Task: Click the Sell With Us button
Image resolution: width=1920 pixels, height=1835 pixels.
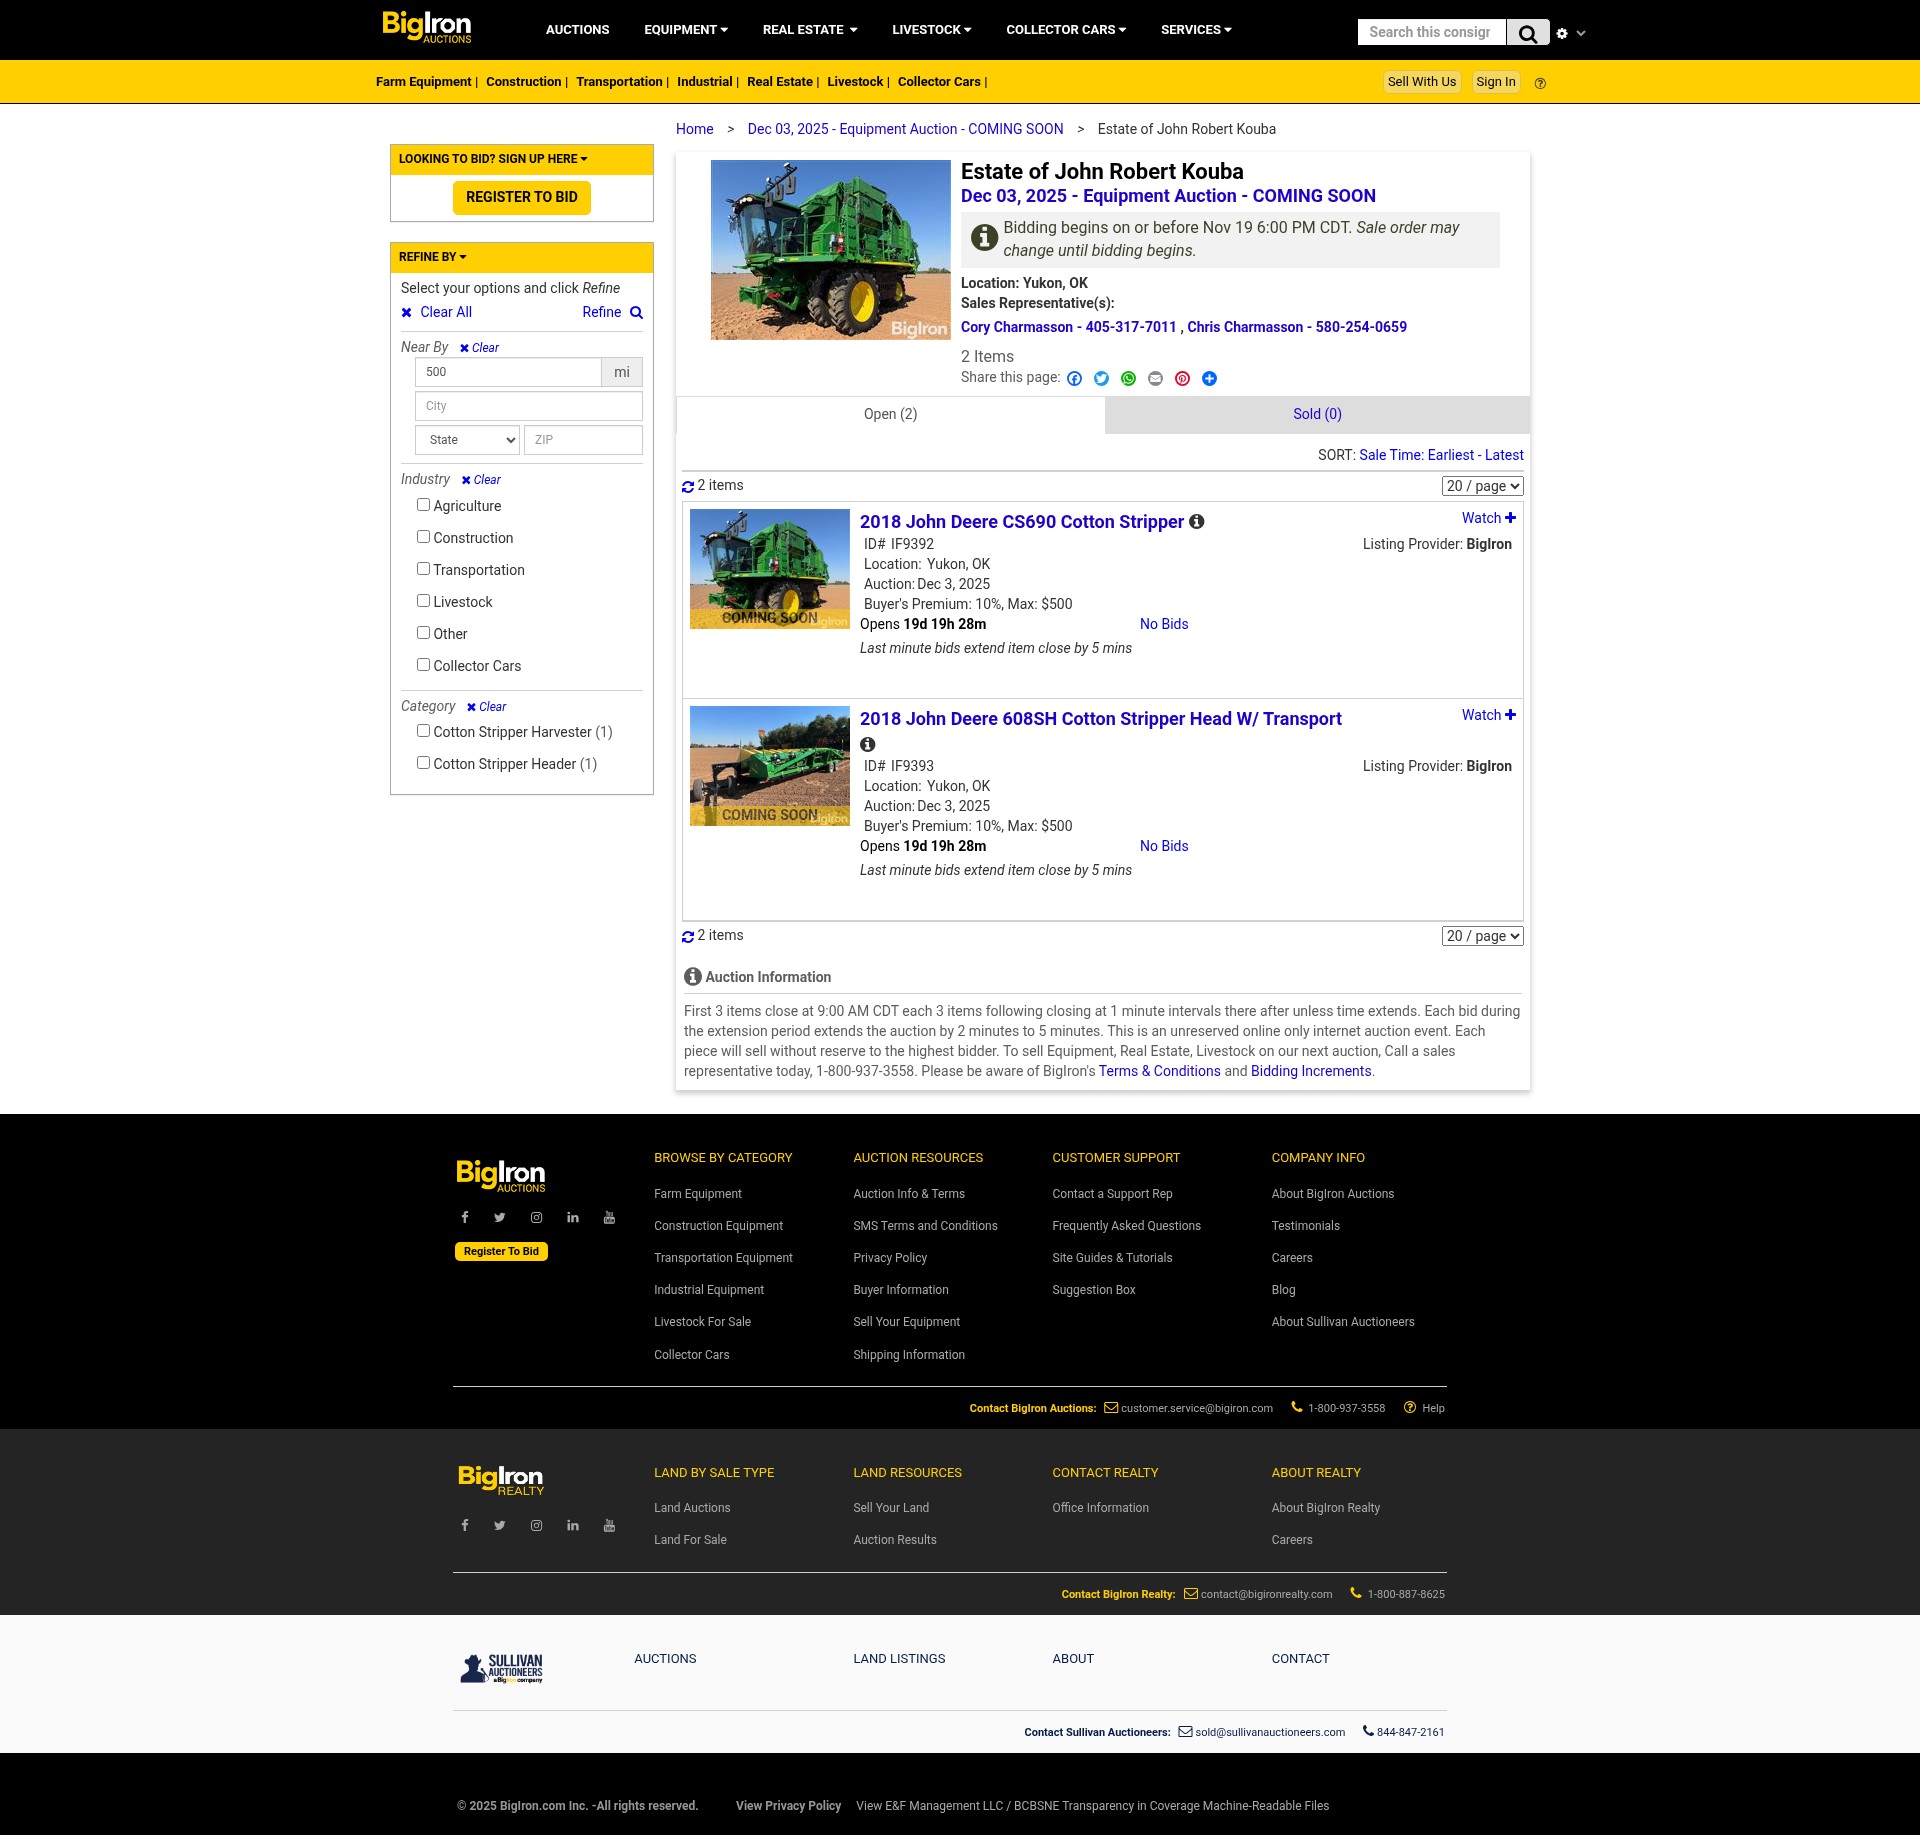Action: point(1421,82)
